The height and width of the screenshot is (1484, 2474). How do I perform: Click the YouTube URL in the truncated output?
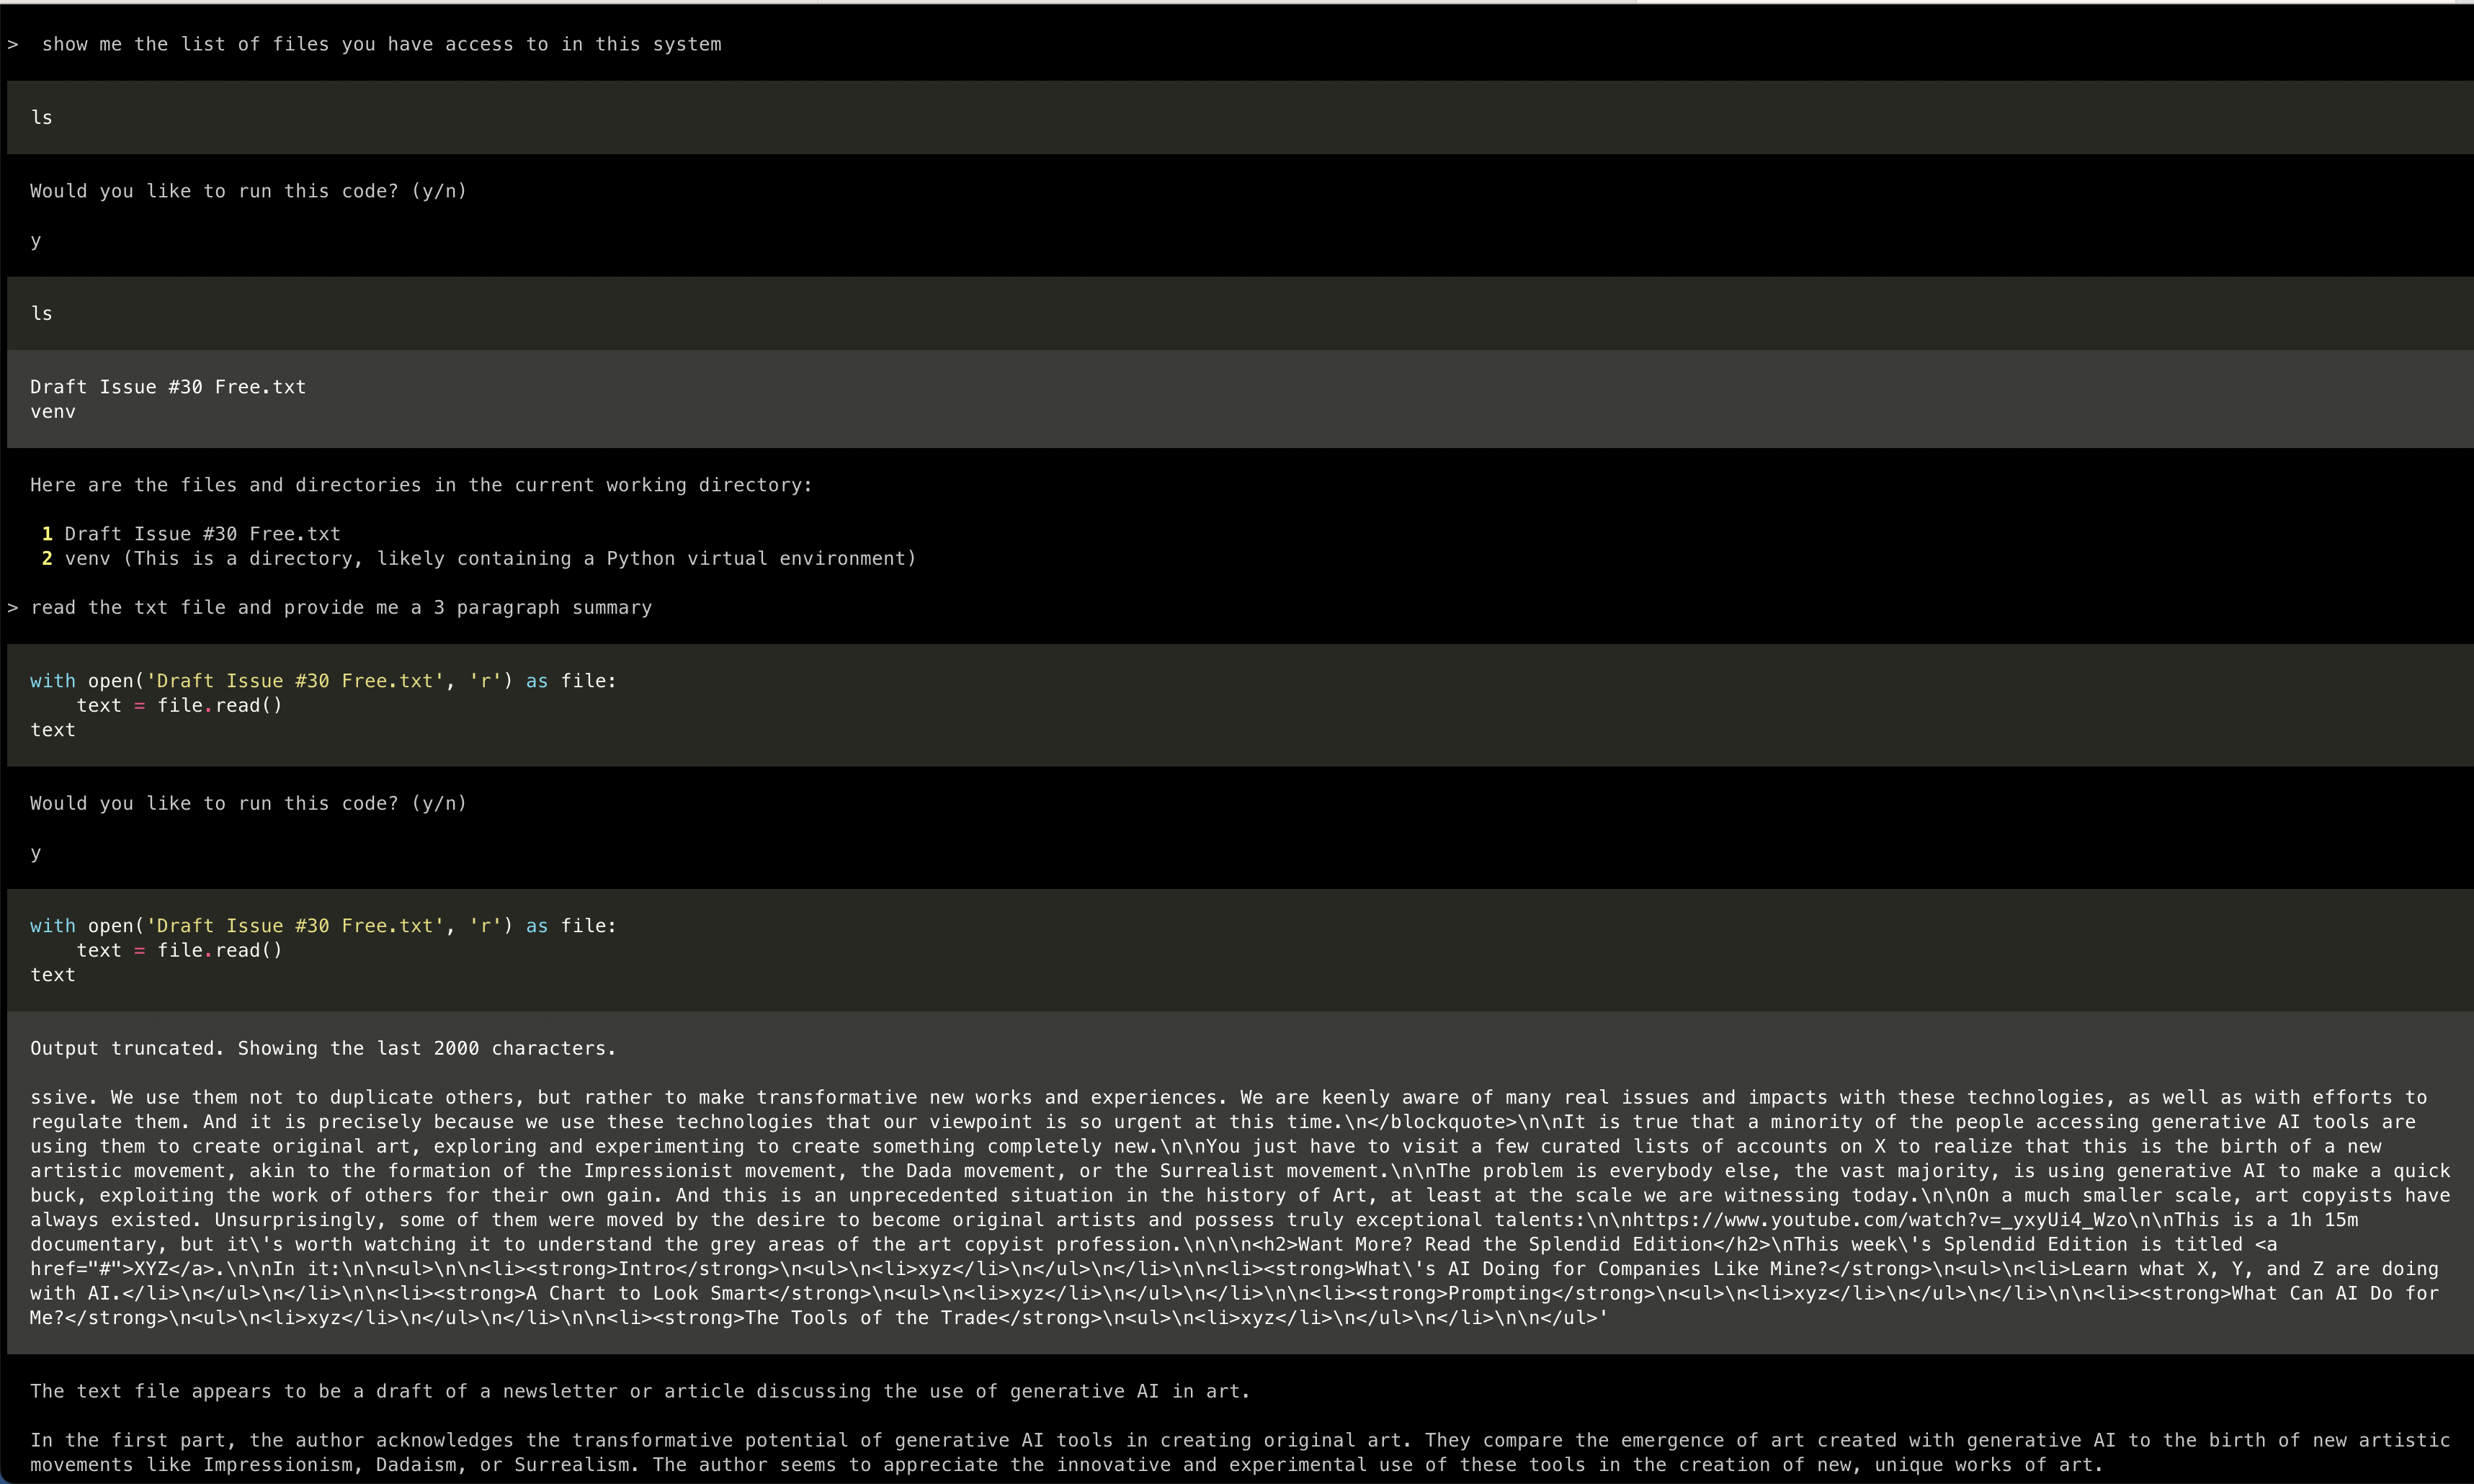1875,1220
